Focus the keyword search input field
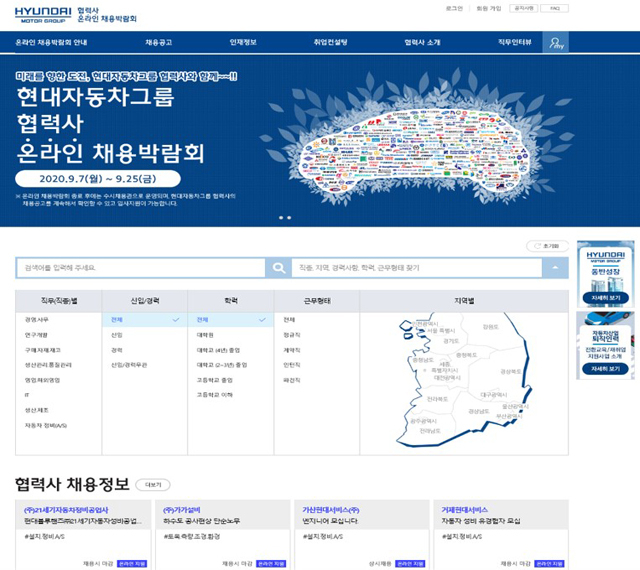Screen dimensions: 640x570 coord(141,268)
